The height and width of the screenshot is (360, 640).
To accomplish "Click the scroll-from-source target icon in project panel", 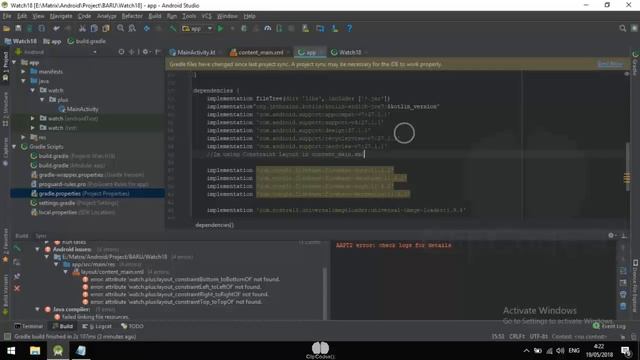I will pyautogui.click(x=121, y=52).
